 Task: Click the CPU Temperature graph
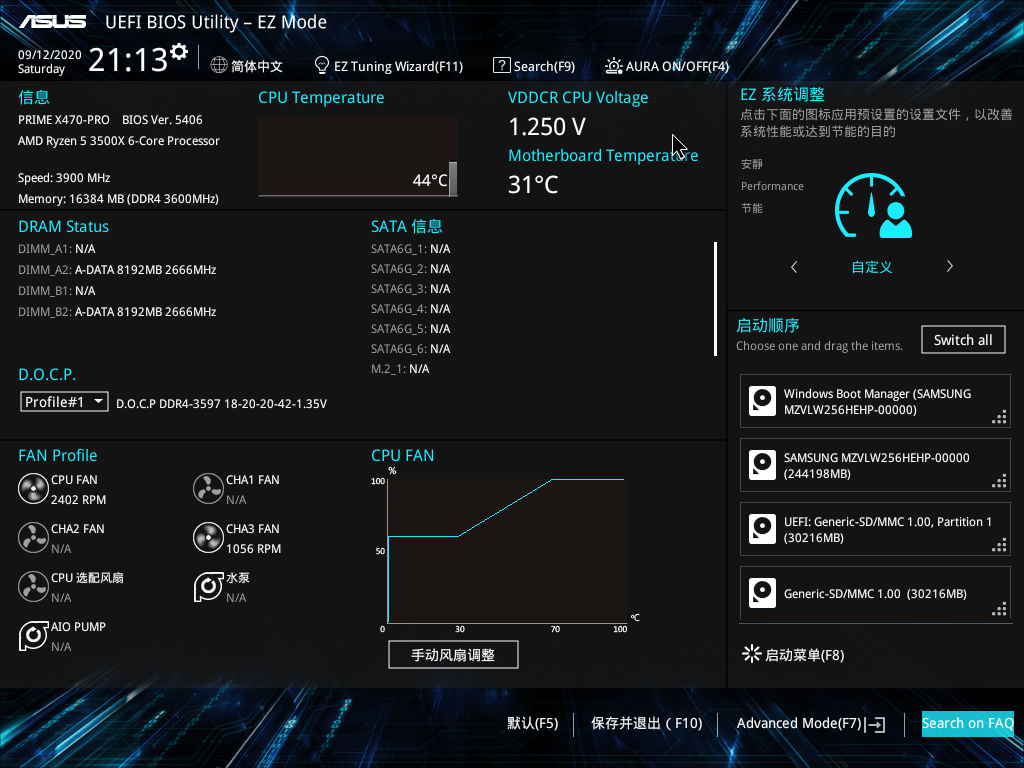[x=358, y=157]
